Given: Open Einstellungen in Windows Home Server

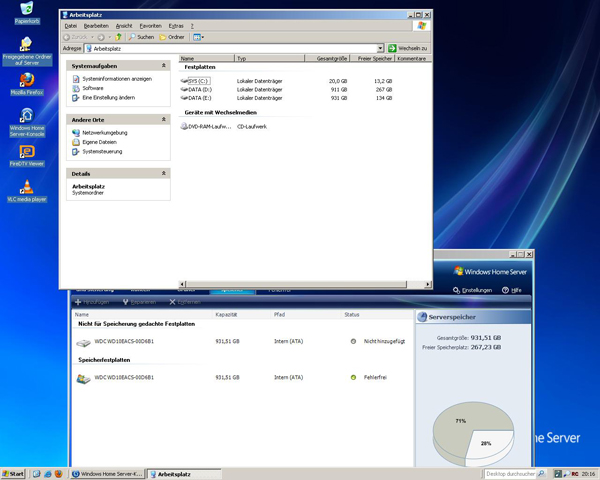Looking at the screenshot, I should click(473, 290).
